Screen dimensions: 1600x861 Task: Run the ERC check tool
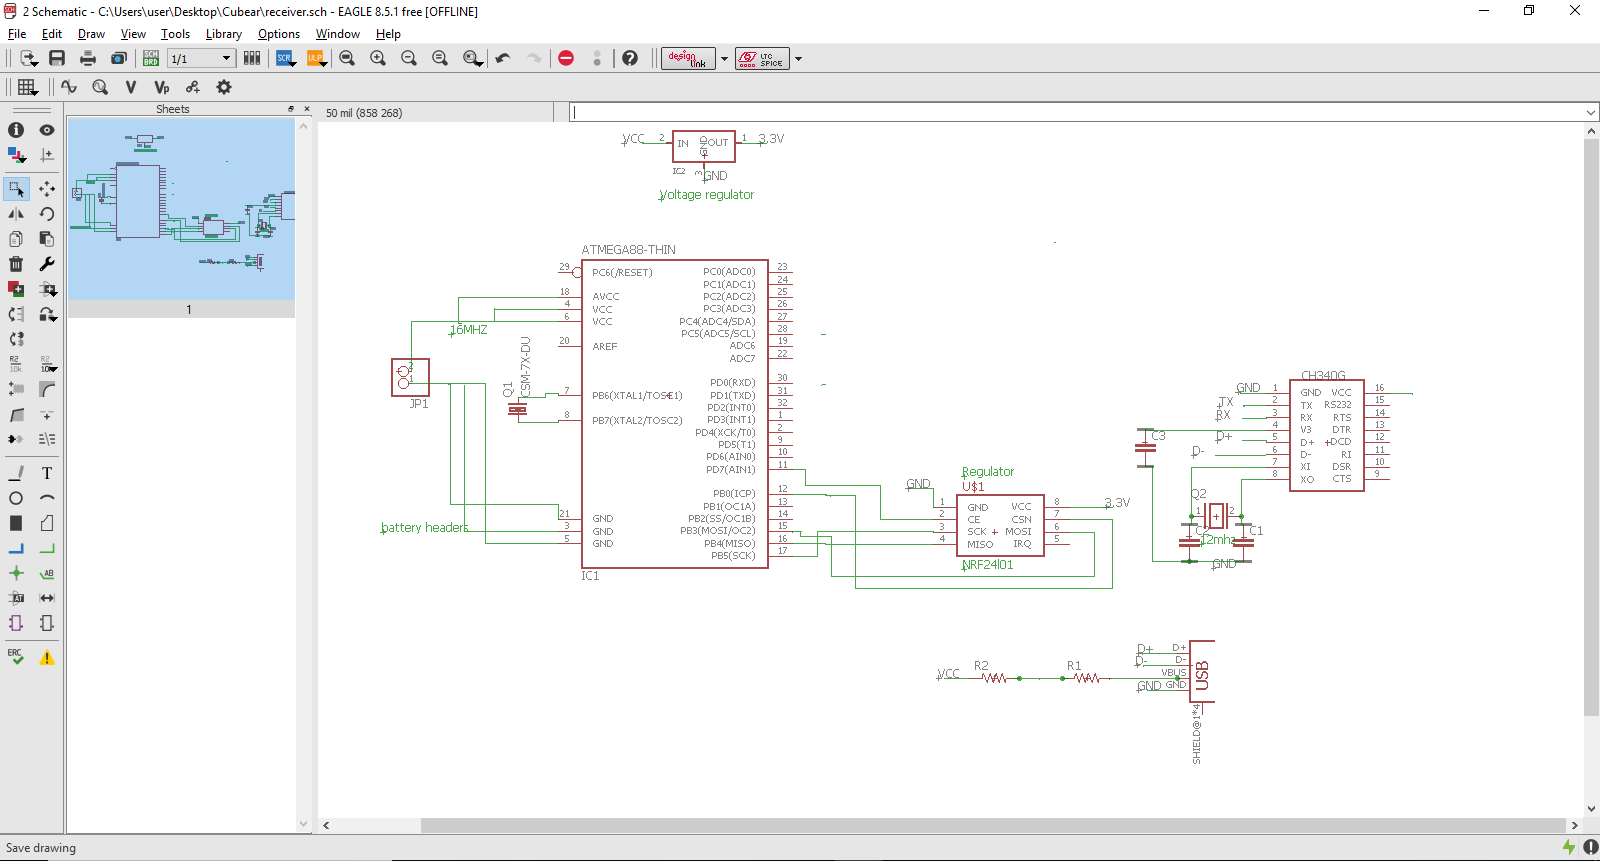16,657
